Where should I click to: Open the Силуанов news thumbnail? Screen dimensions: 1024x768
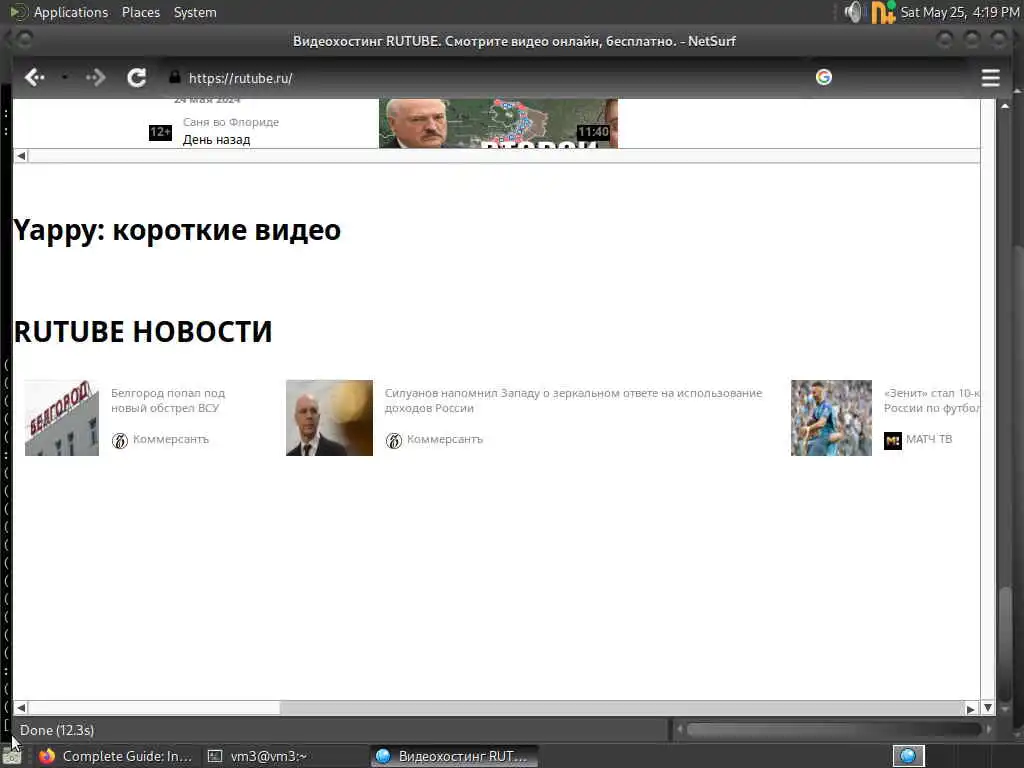point(329,418)
